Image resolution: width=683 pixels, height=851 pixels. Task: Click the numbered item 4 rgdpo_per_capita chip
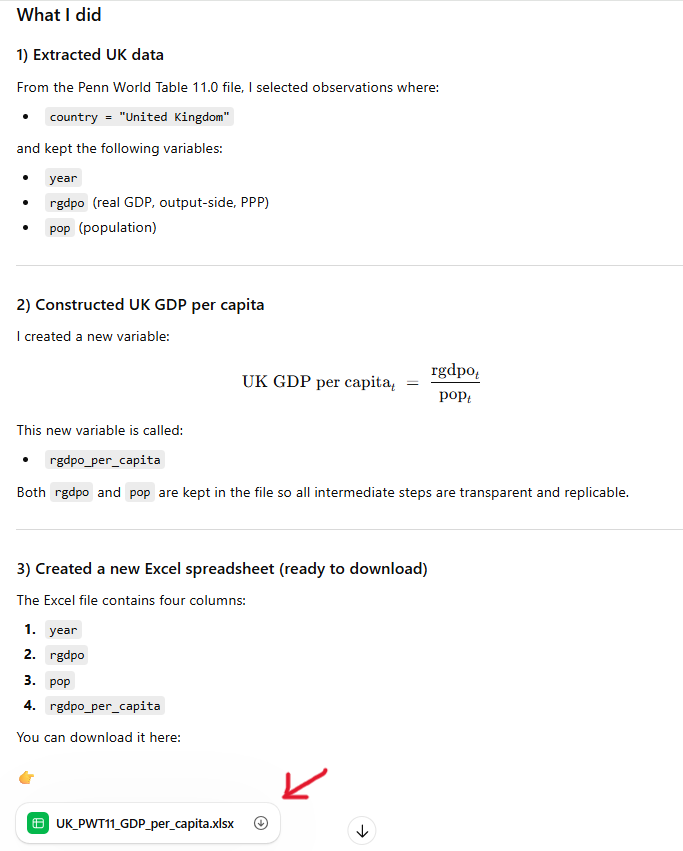(105, 706)
